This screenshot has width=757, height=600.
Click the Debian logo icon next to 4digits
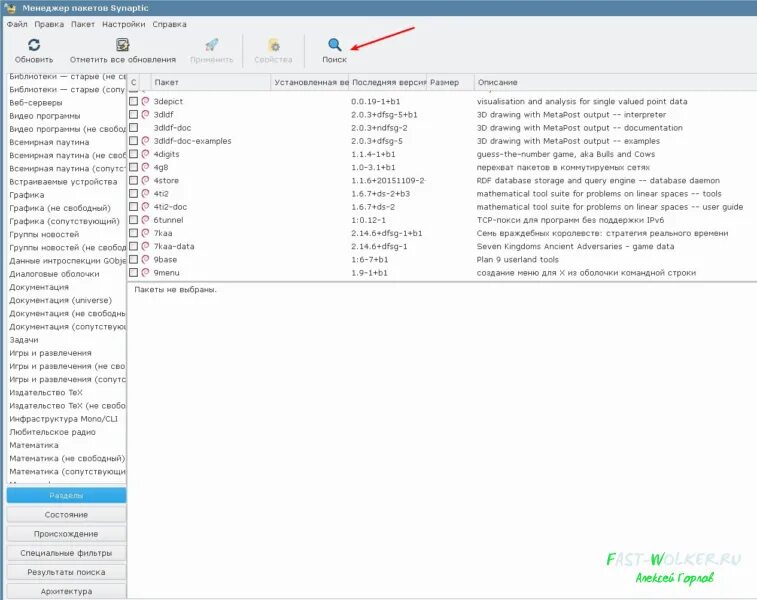coord(145,154)
